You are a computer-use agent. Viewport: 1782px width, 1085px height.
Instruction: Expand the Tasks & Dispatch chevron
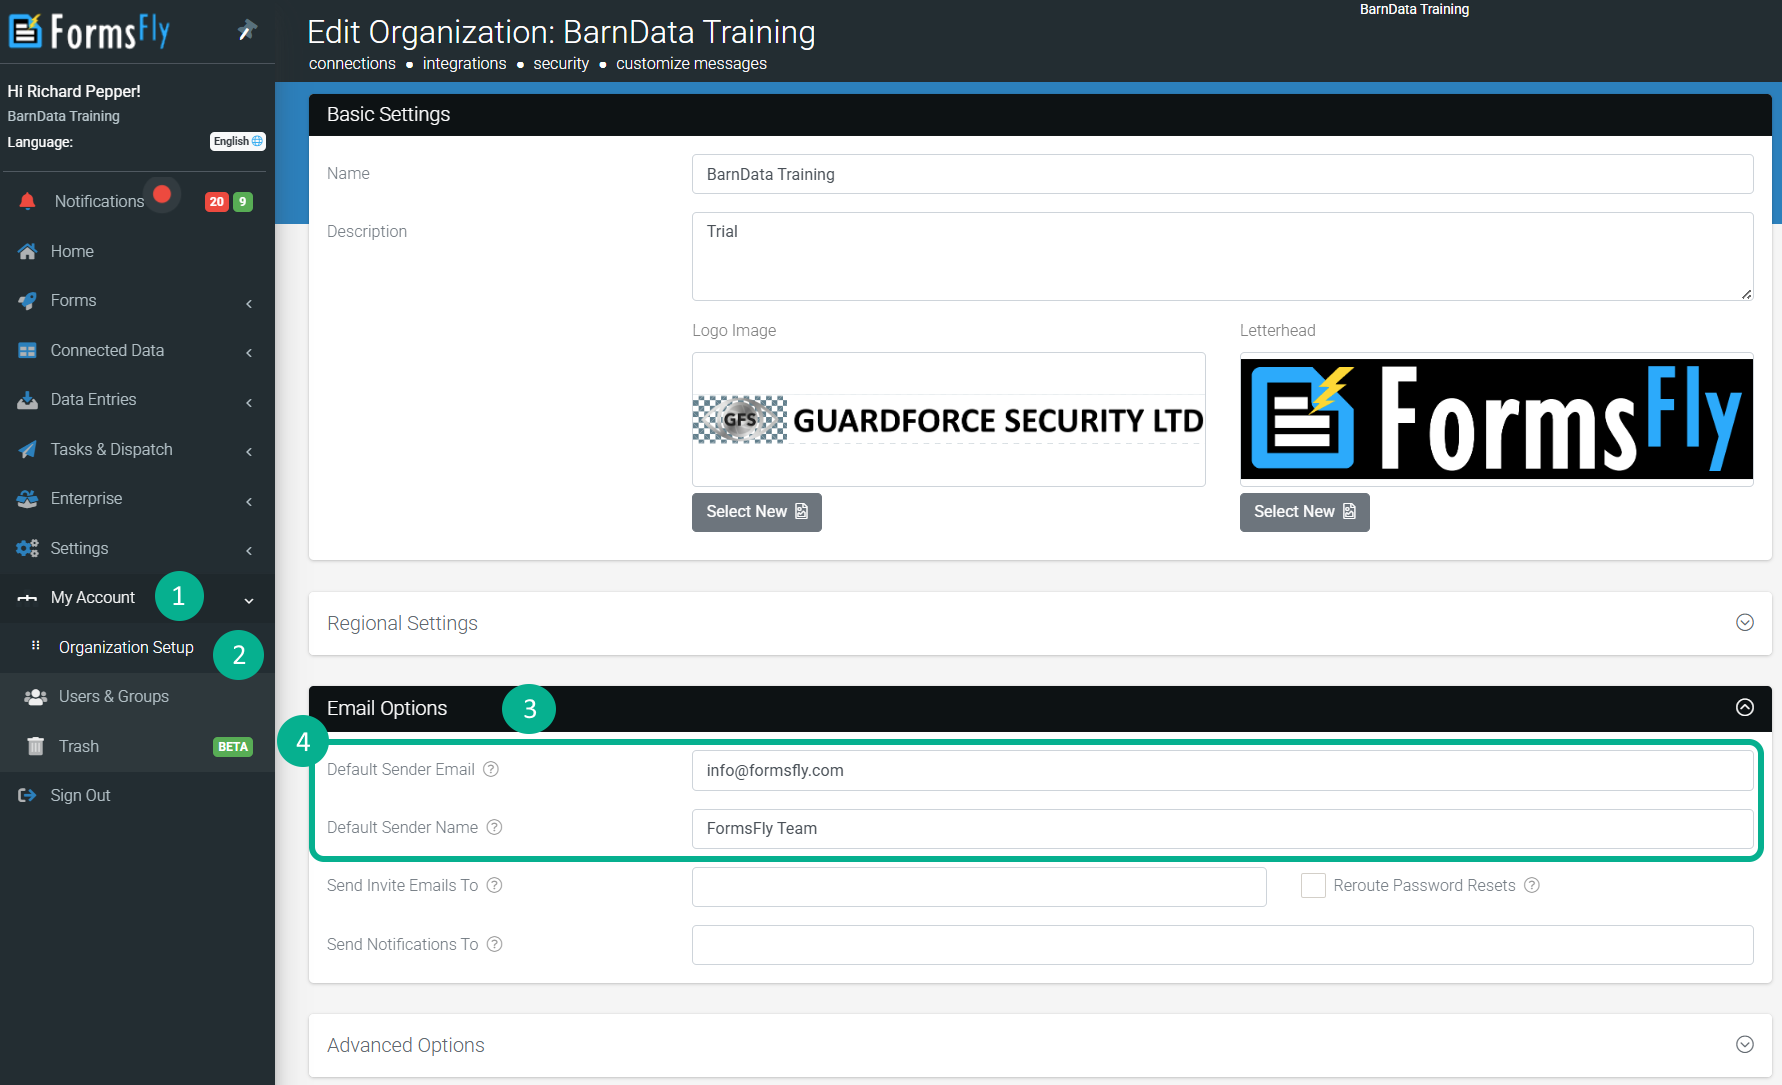(249, 451)
